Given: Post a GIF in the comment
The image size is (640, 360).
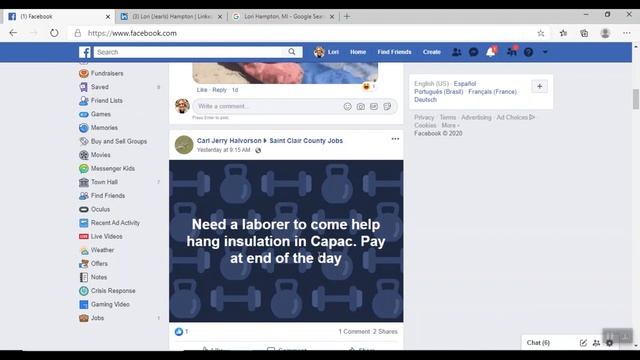Looking at the screenshot, I should pos(374,107).
